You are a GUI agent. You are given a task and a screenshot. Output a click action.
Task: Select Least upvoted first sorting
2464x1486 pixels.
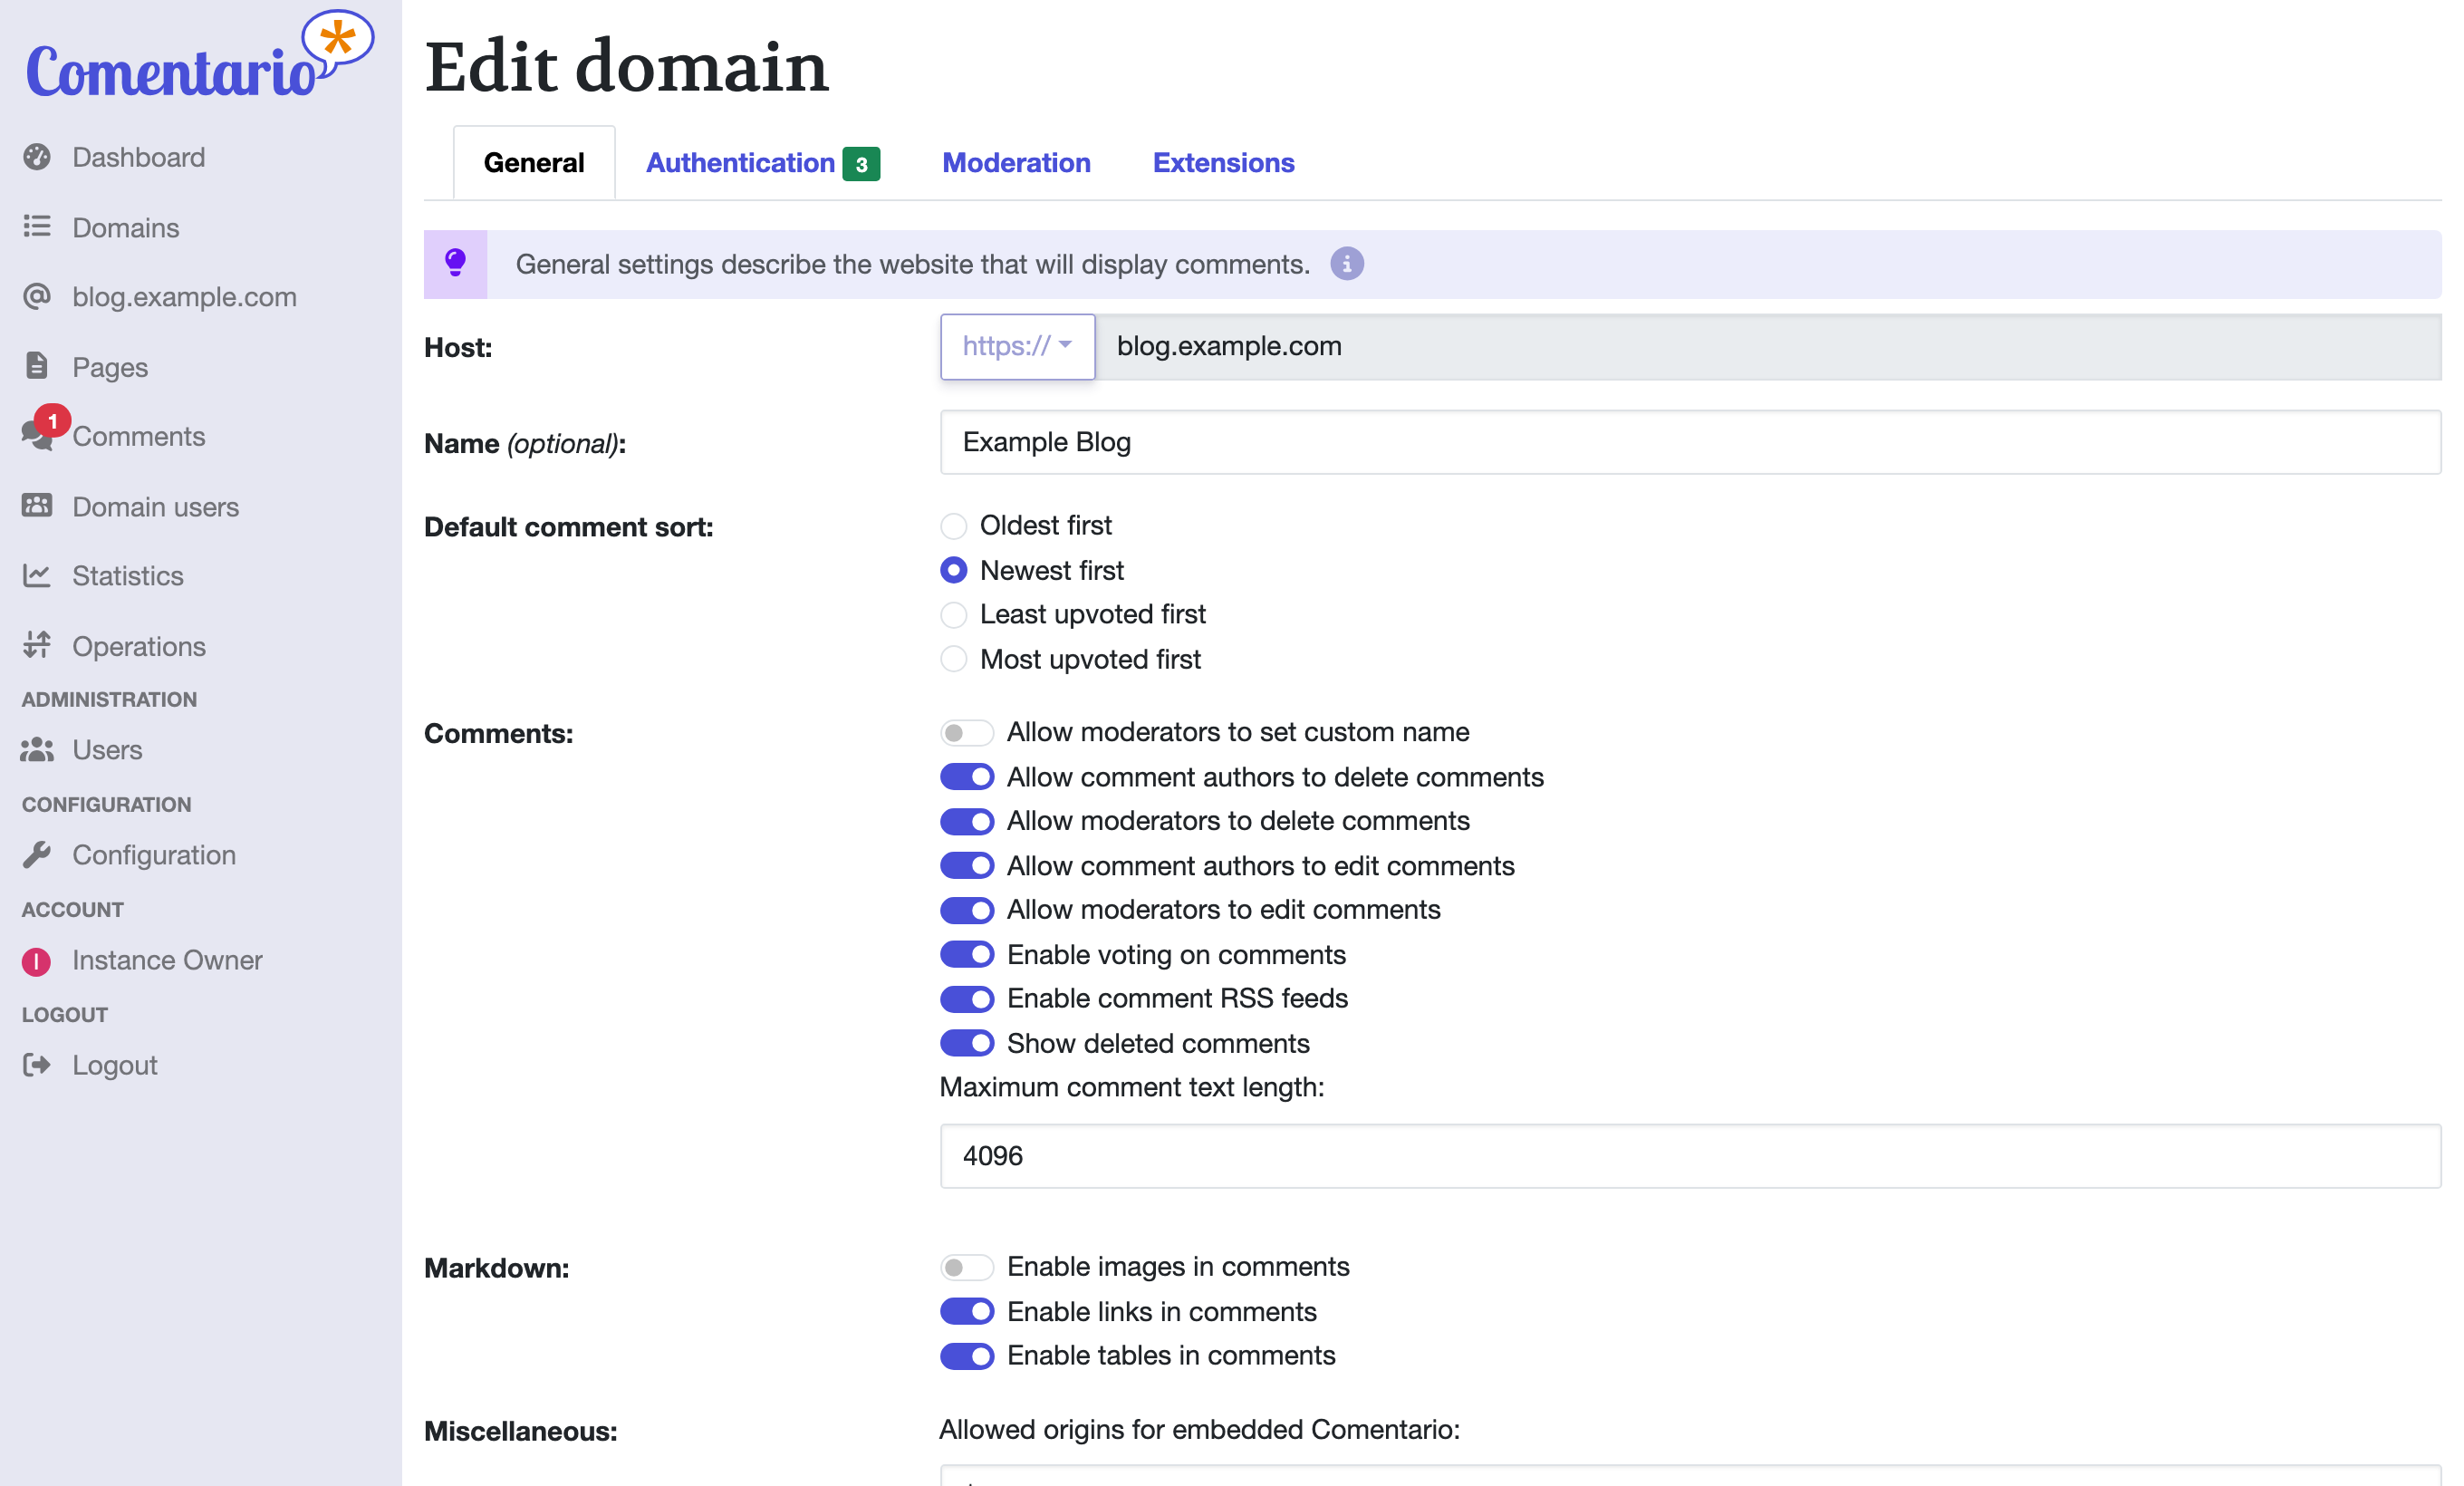point(954,615)
